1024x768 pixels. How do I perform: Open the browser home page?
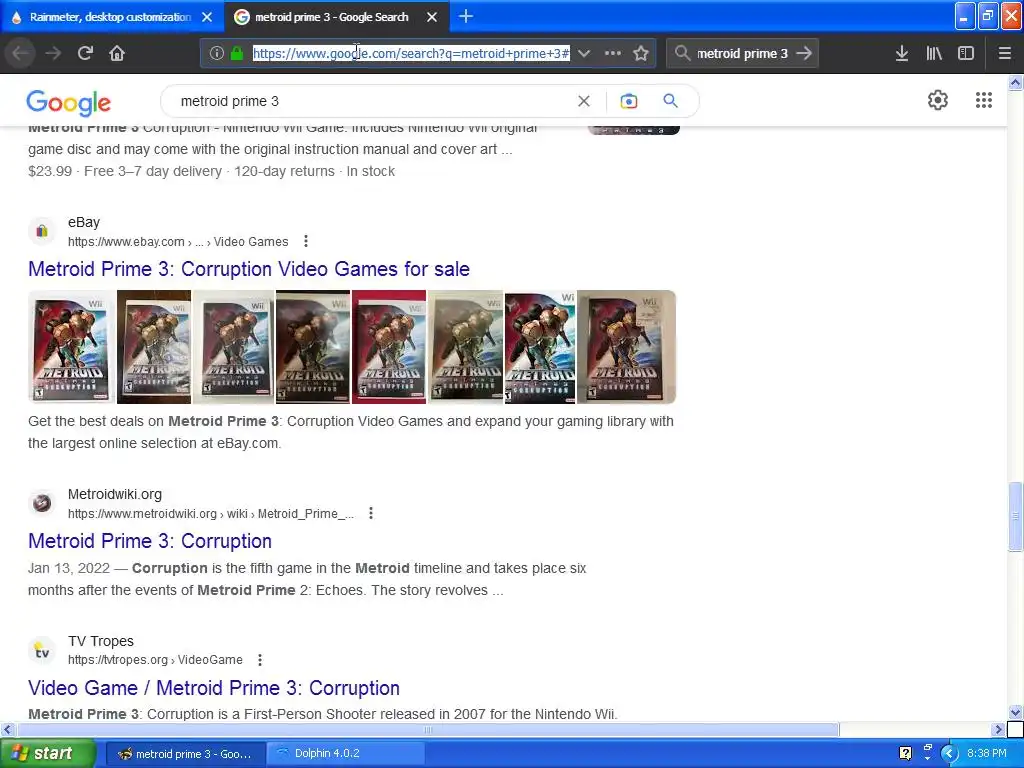click(117, 54)
